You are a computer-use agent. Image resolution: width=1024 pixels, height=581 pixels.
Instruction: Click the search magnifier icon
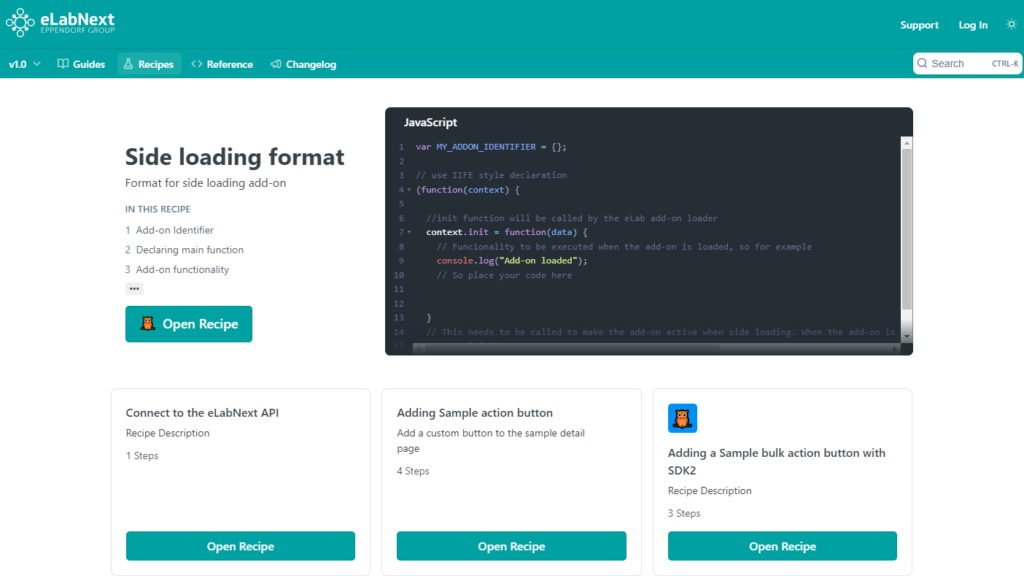click(922, 63)
